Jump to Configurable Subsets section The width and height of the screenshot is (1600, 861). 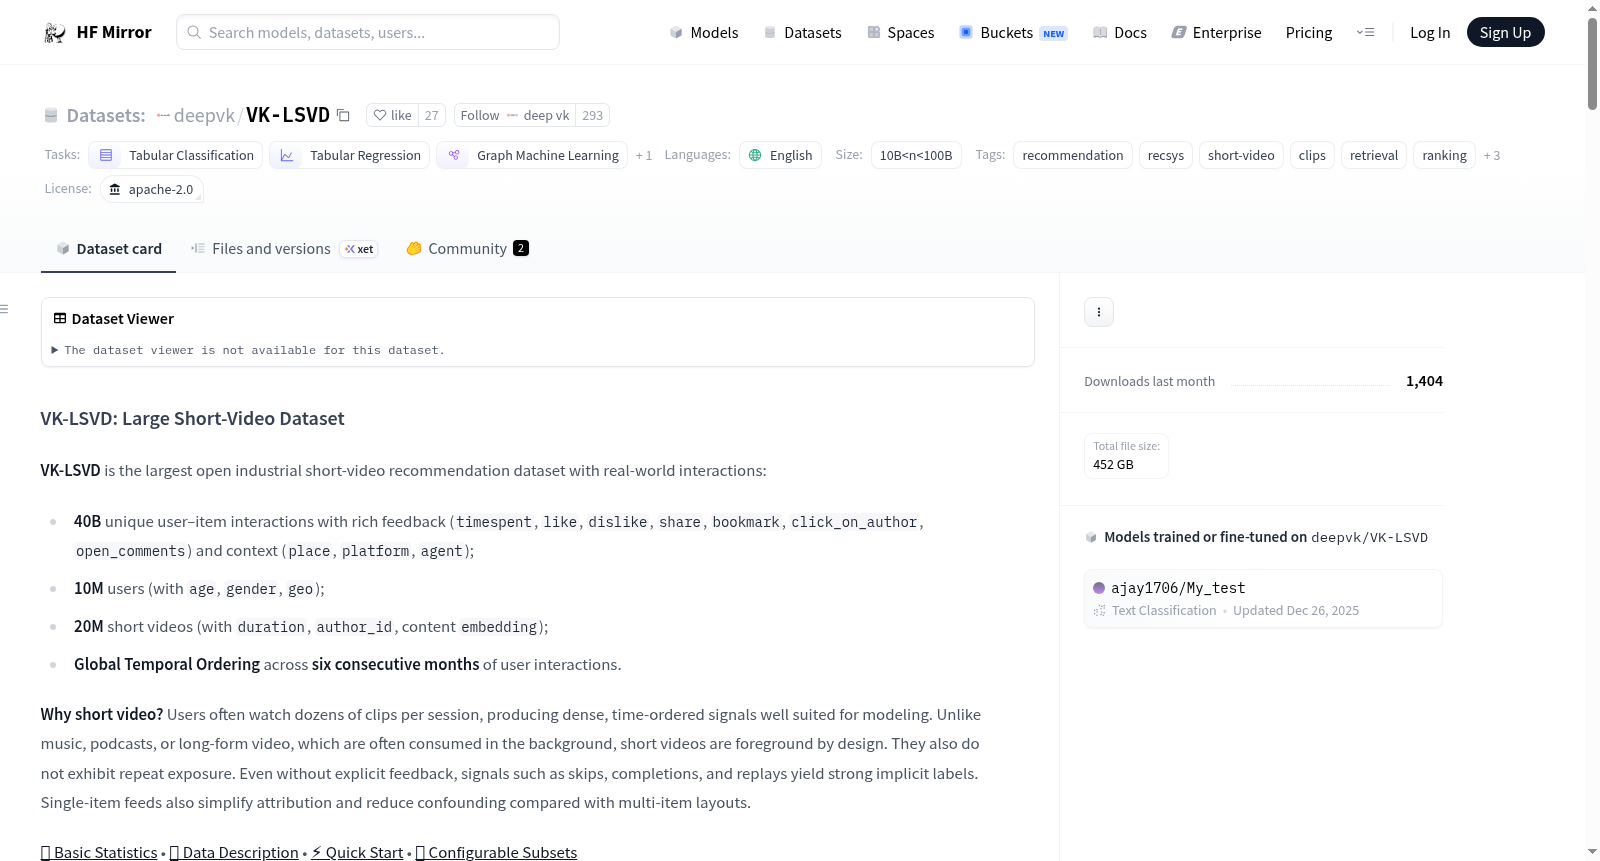[496, 852]
